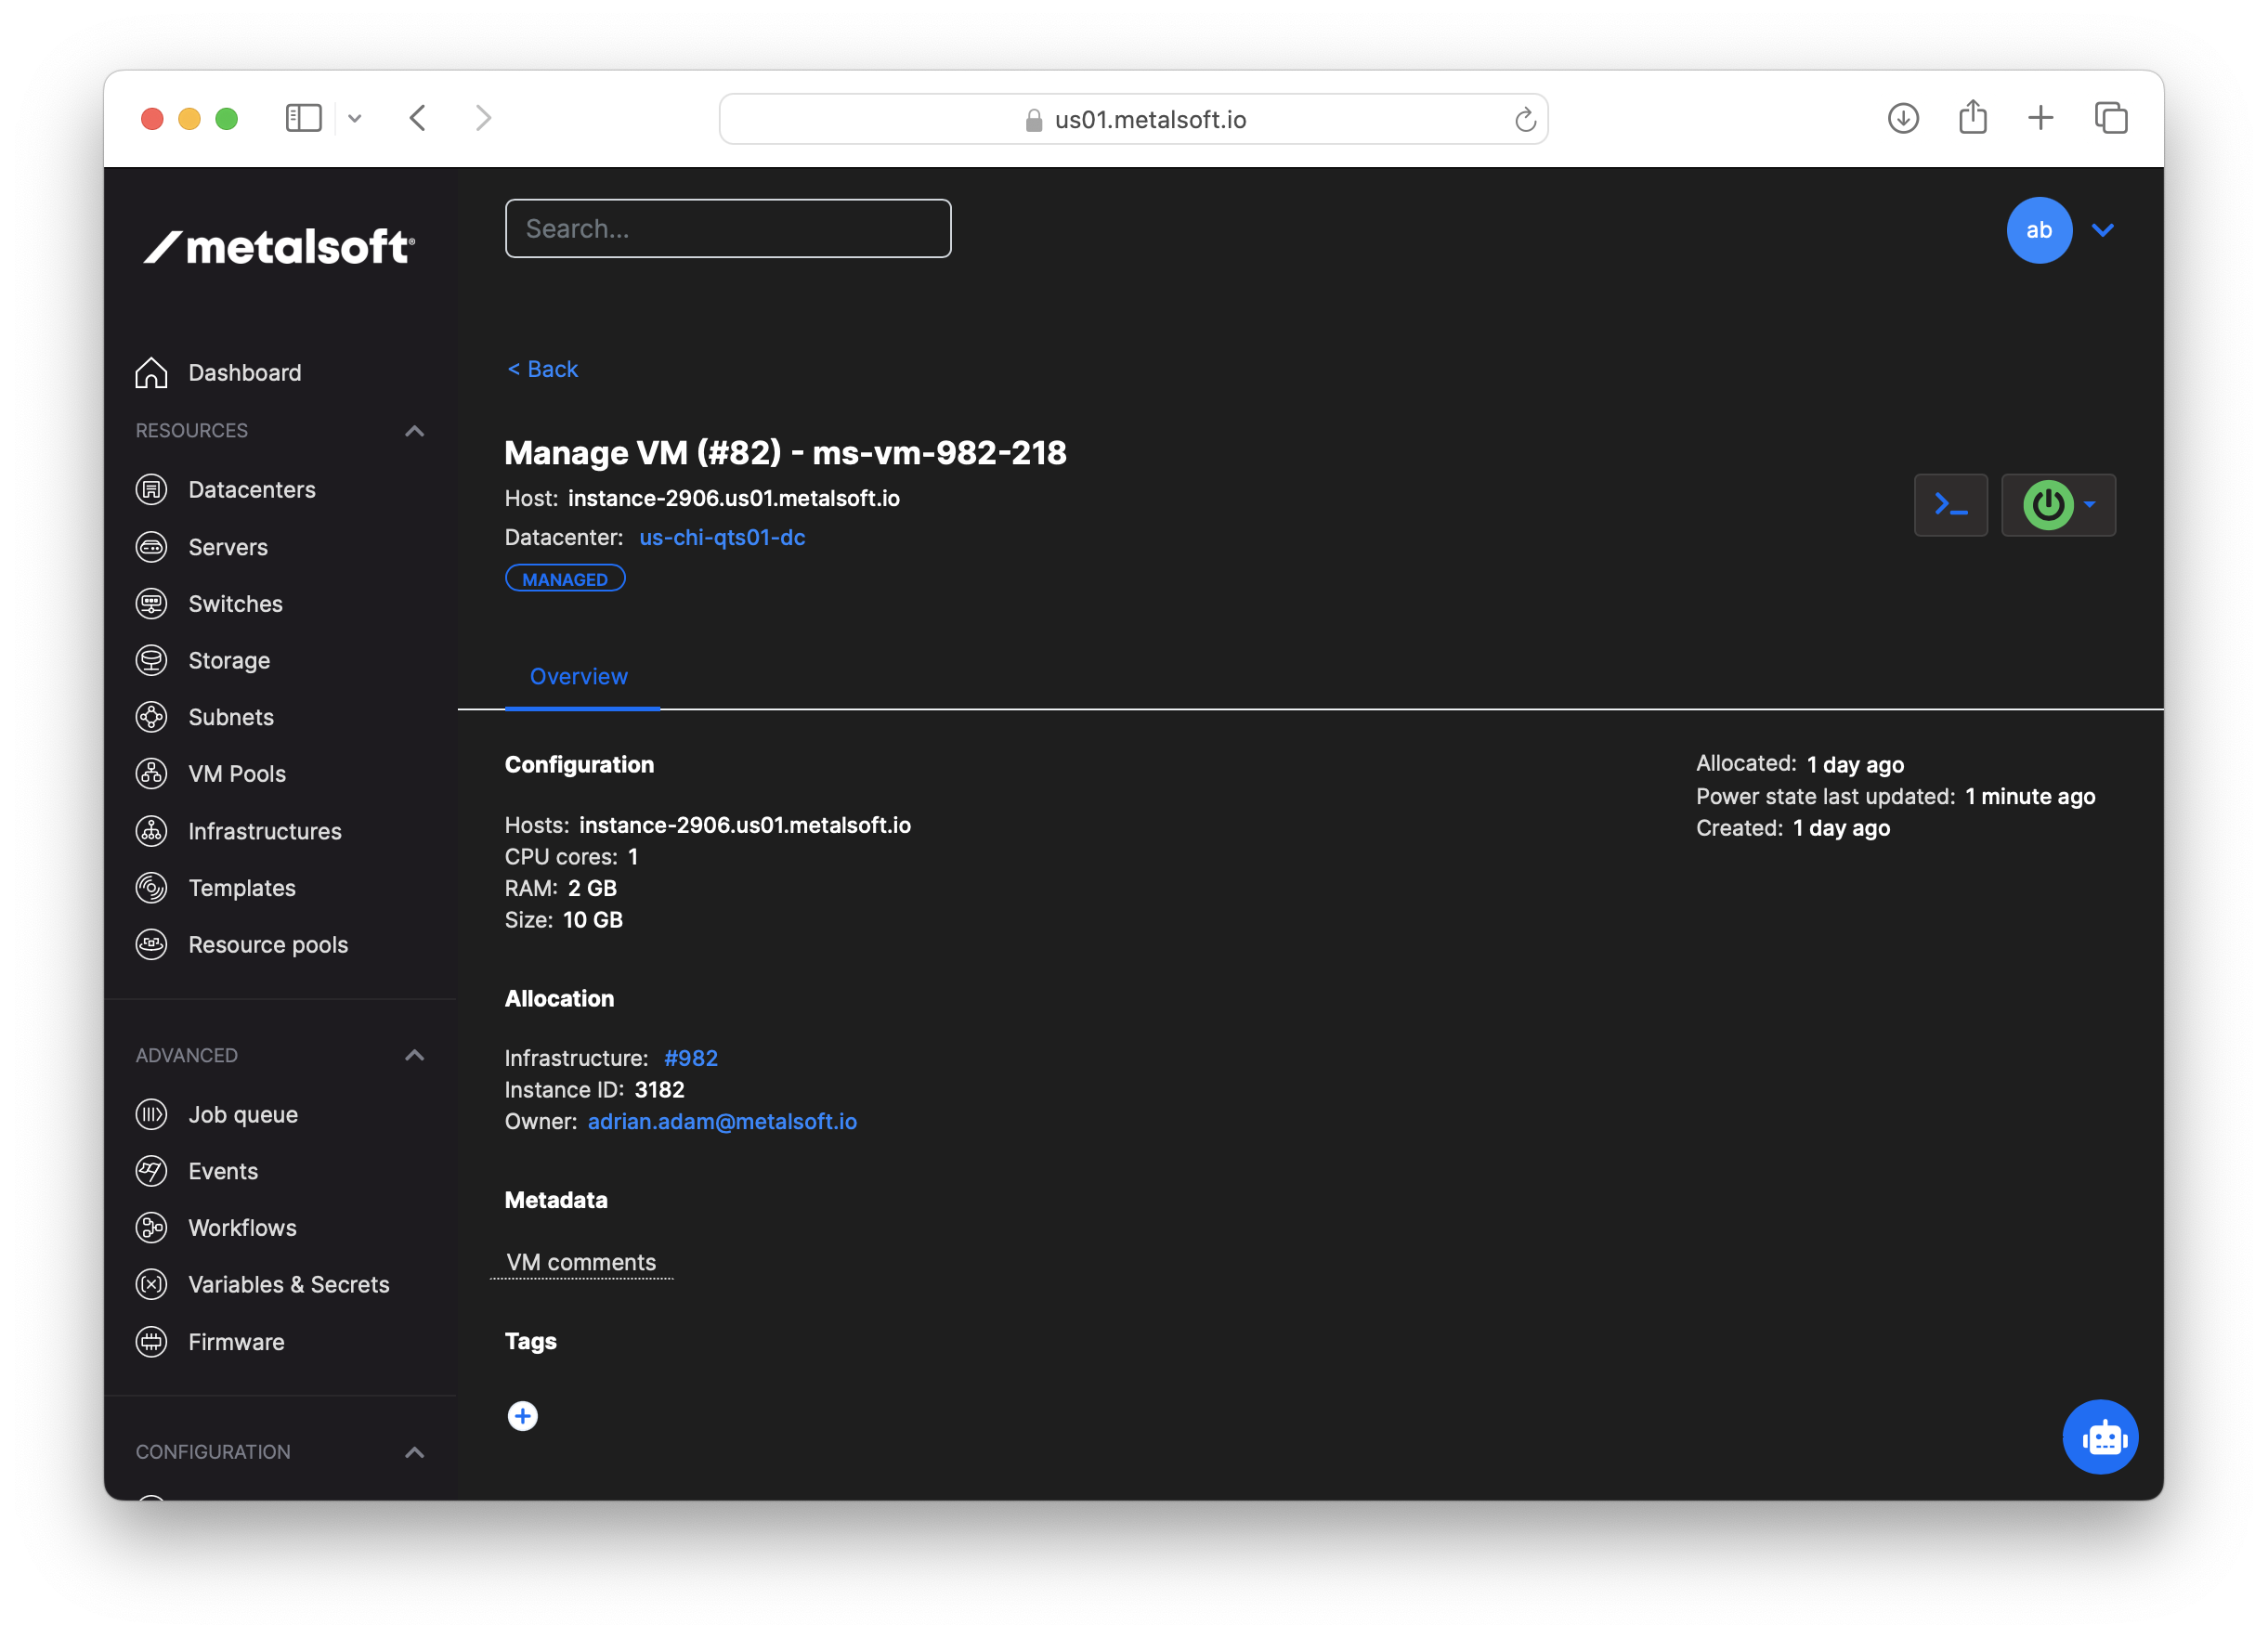
Task: Go to Dashboard in the sidebar
Action: 245,372
